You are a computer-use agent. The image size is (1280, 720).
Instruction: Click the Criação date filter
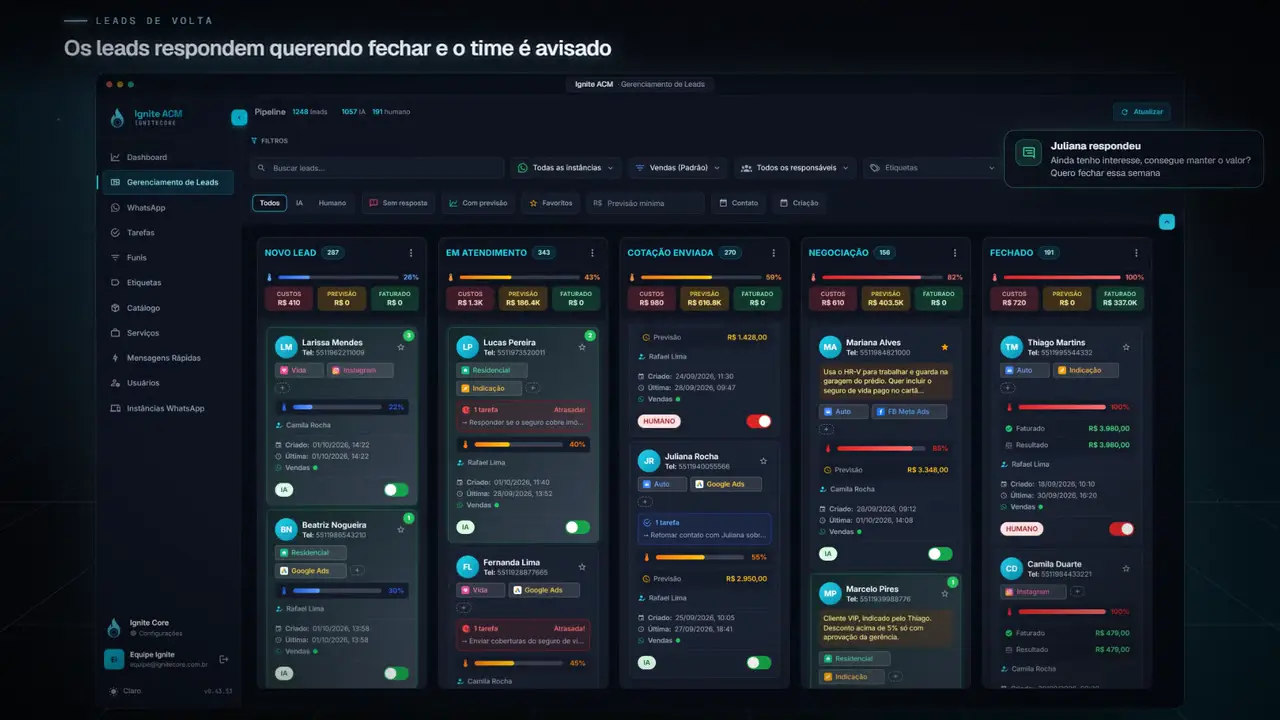tap(799, 203)
